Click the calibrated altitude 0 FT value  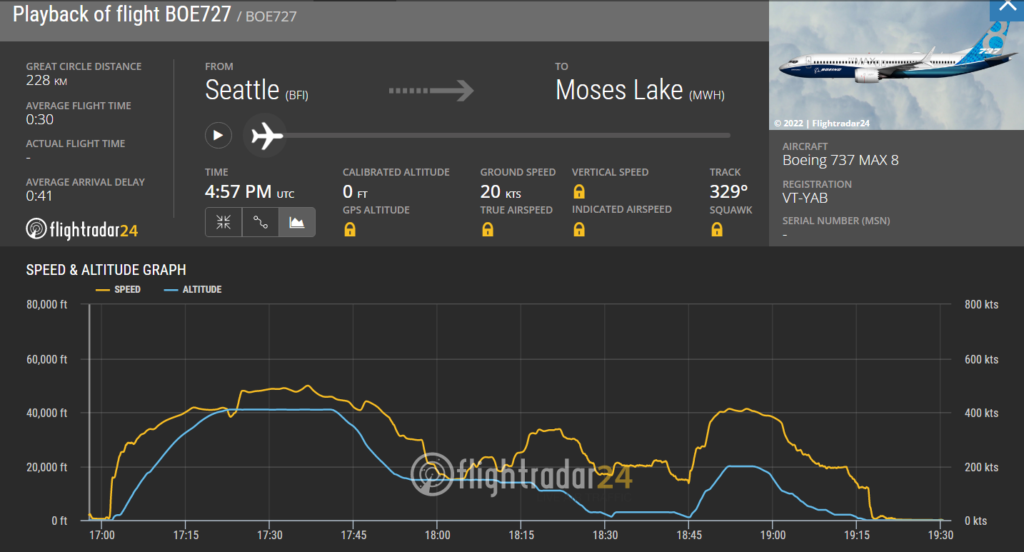[x=355, y=192]
